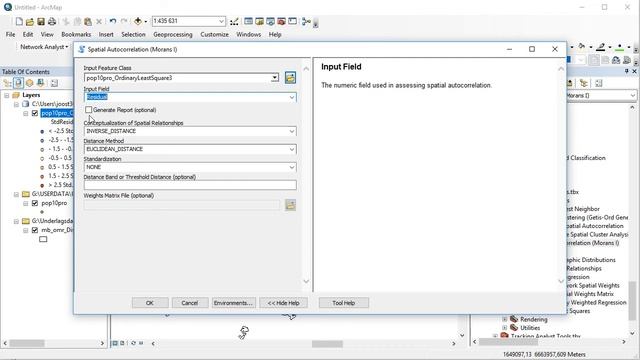
Task: Open the Input Feature Class dropdown arrow
Action: coord(275,78)
